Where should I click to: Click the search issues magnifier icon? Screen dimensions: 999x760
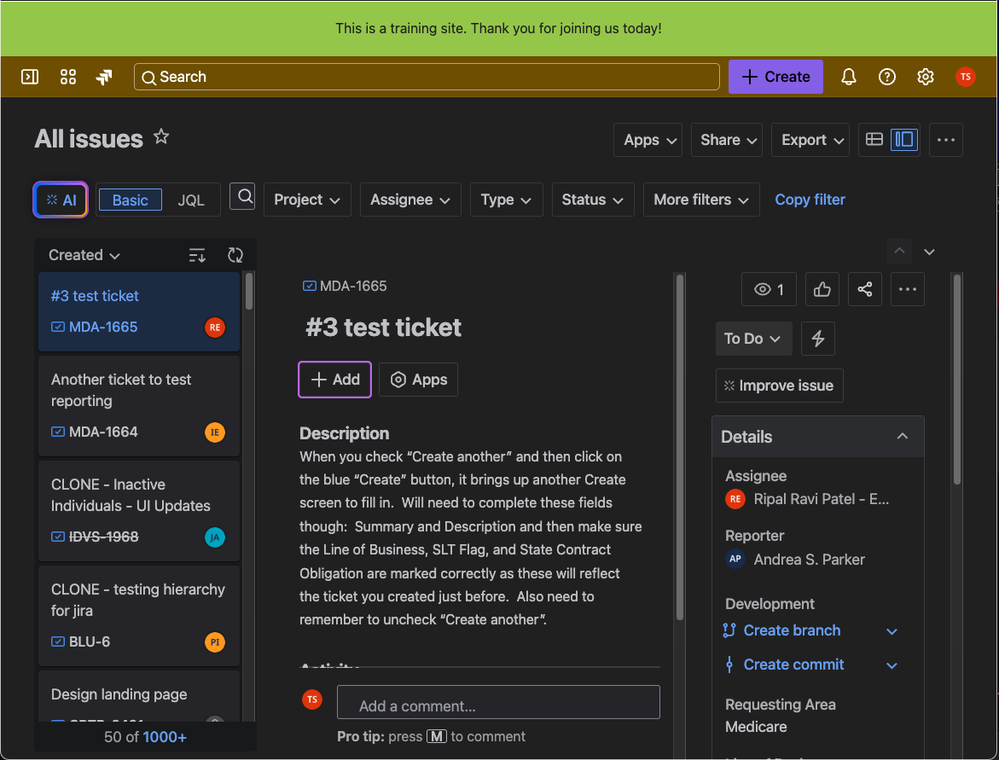(242, 197)
